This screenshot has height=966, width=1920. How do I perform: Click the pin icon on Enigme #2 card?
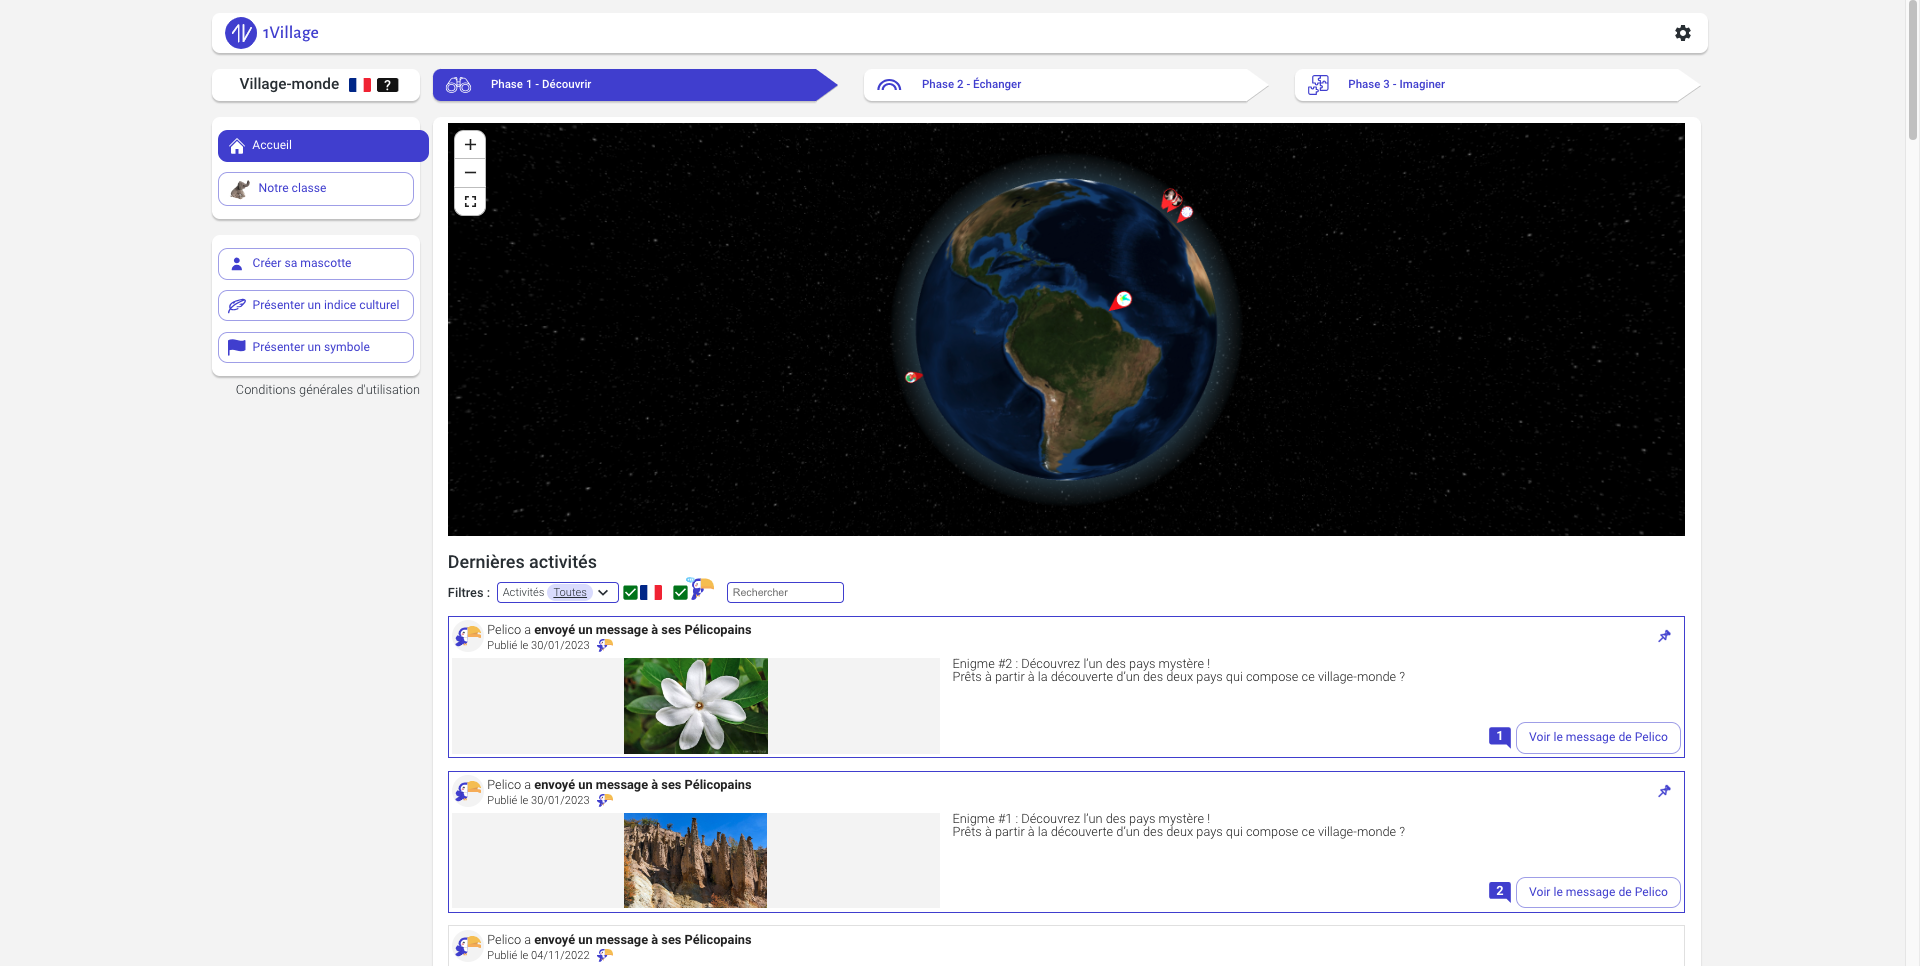tap(1664, 636)
